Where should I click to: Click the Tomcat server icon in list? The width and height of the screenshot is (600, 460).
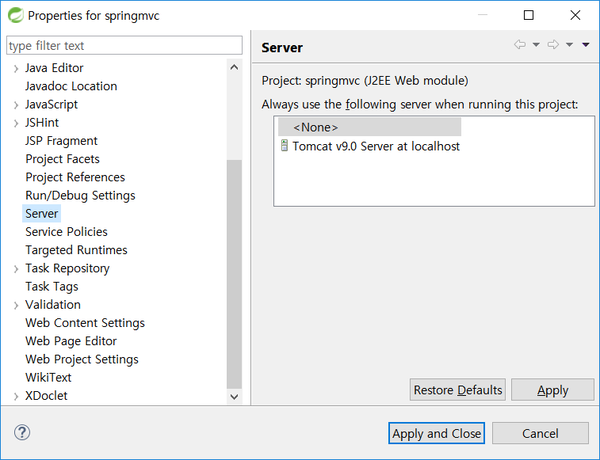pos(284,145)
